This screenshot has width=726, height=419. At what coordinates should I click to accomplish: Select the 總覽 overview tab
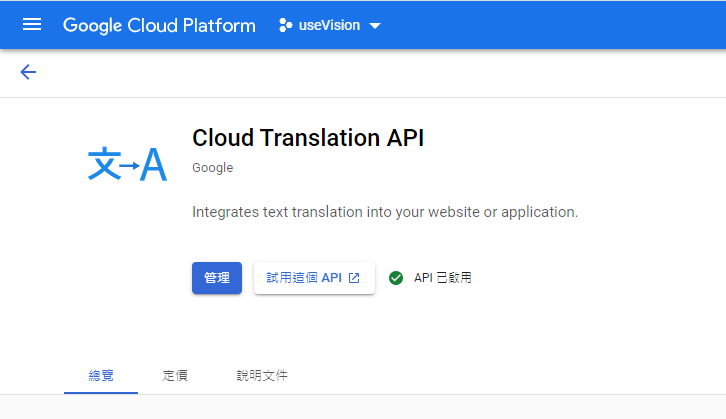pyautogui.click(x=101, y=375)
